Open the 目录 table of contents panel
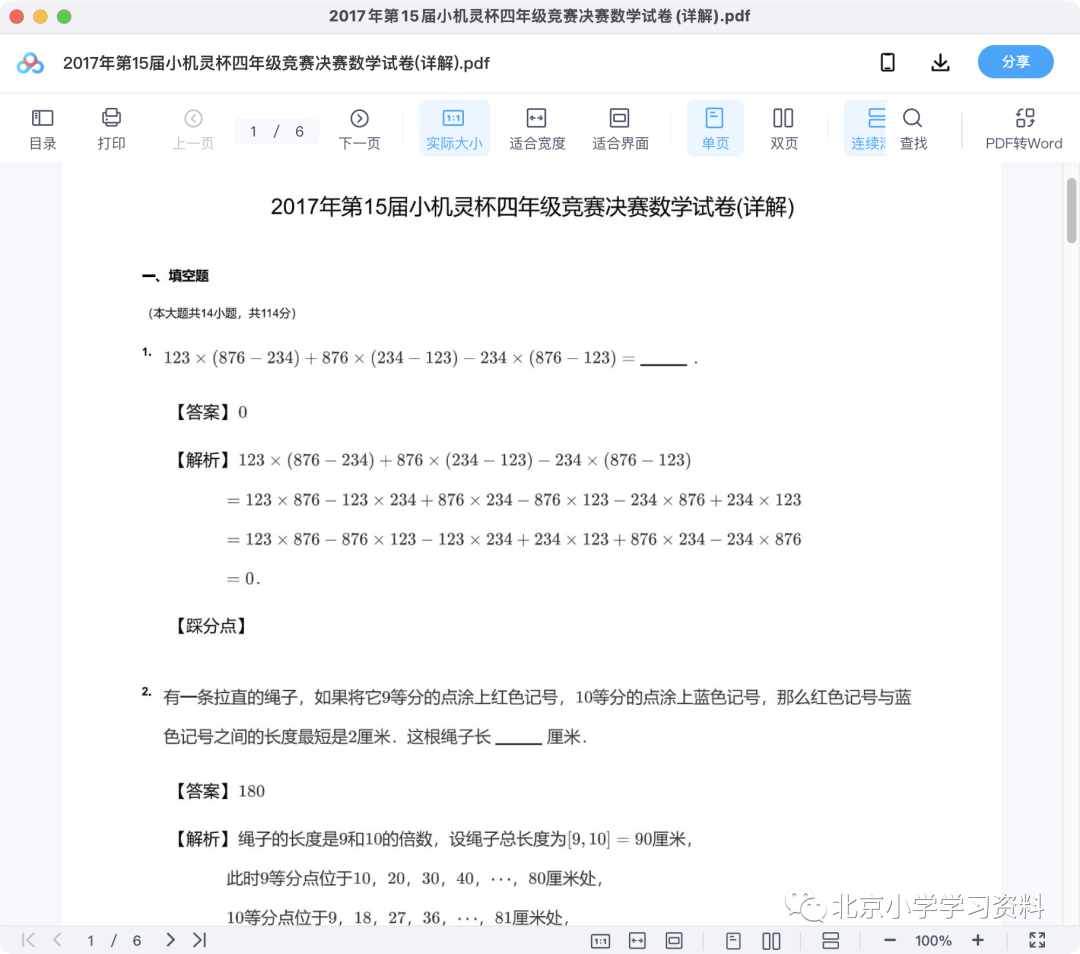Screen dimensions: 1080x954 pos(43,129)
